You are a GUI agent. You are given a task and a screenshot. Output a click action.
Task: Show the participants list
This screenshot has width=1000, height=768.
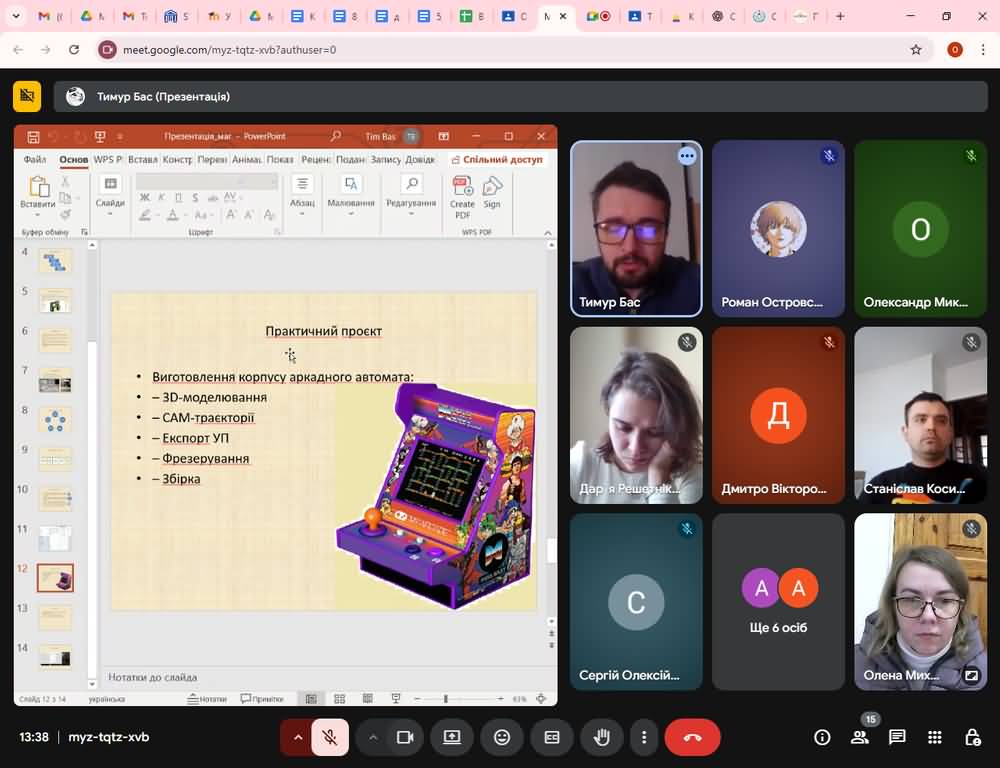click(859, 737)
